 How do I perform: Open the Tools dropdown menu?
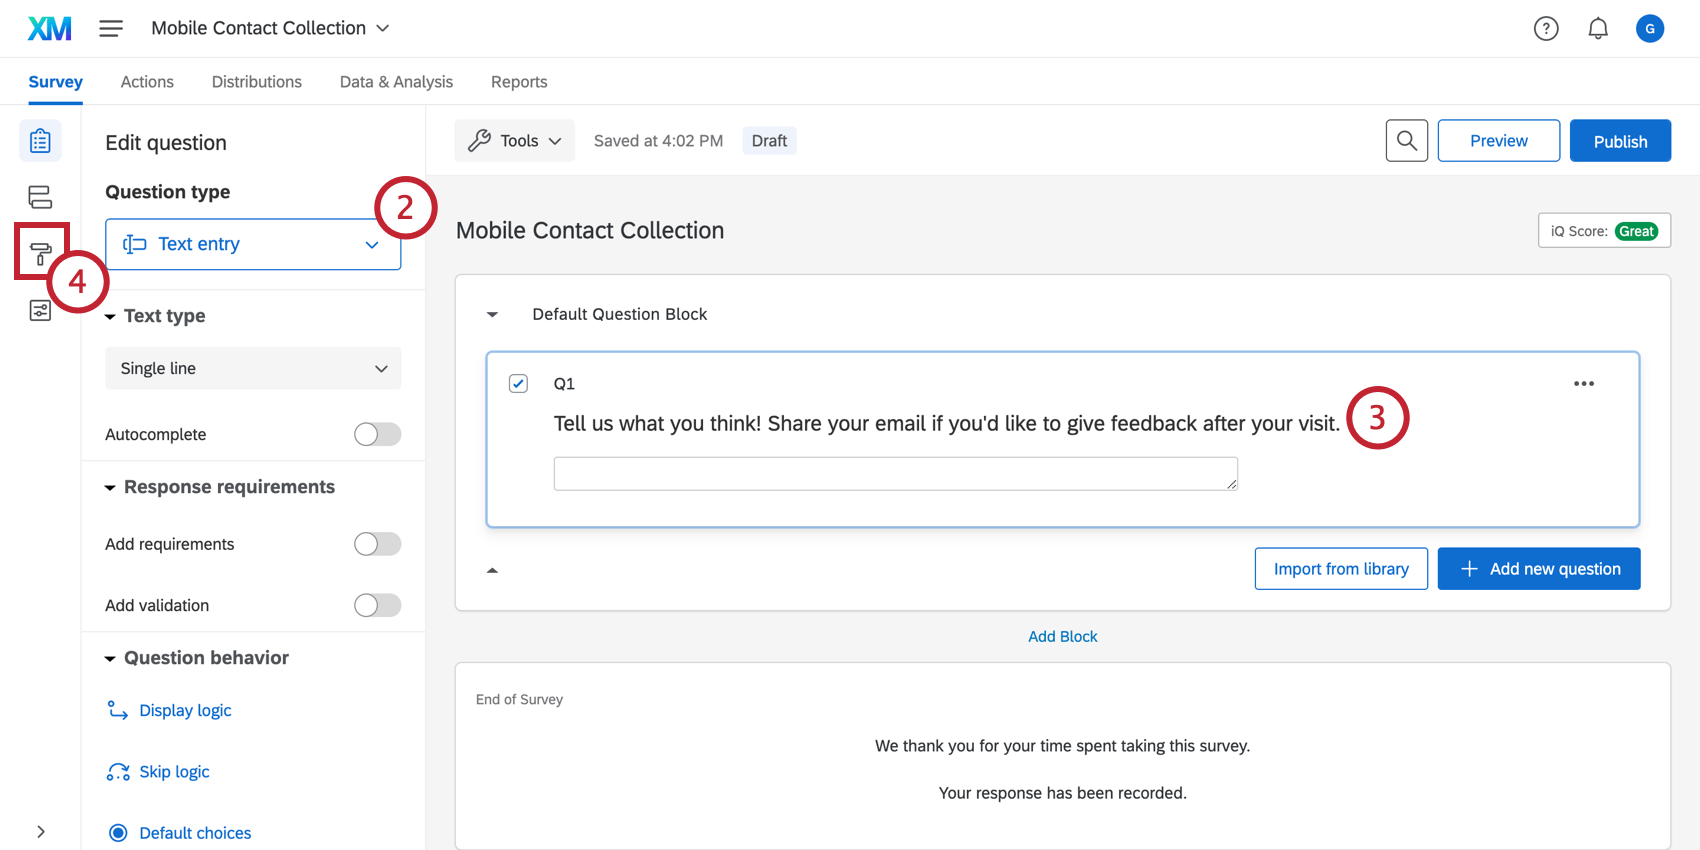tap(515, 141)
